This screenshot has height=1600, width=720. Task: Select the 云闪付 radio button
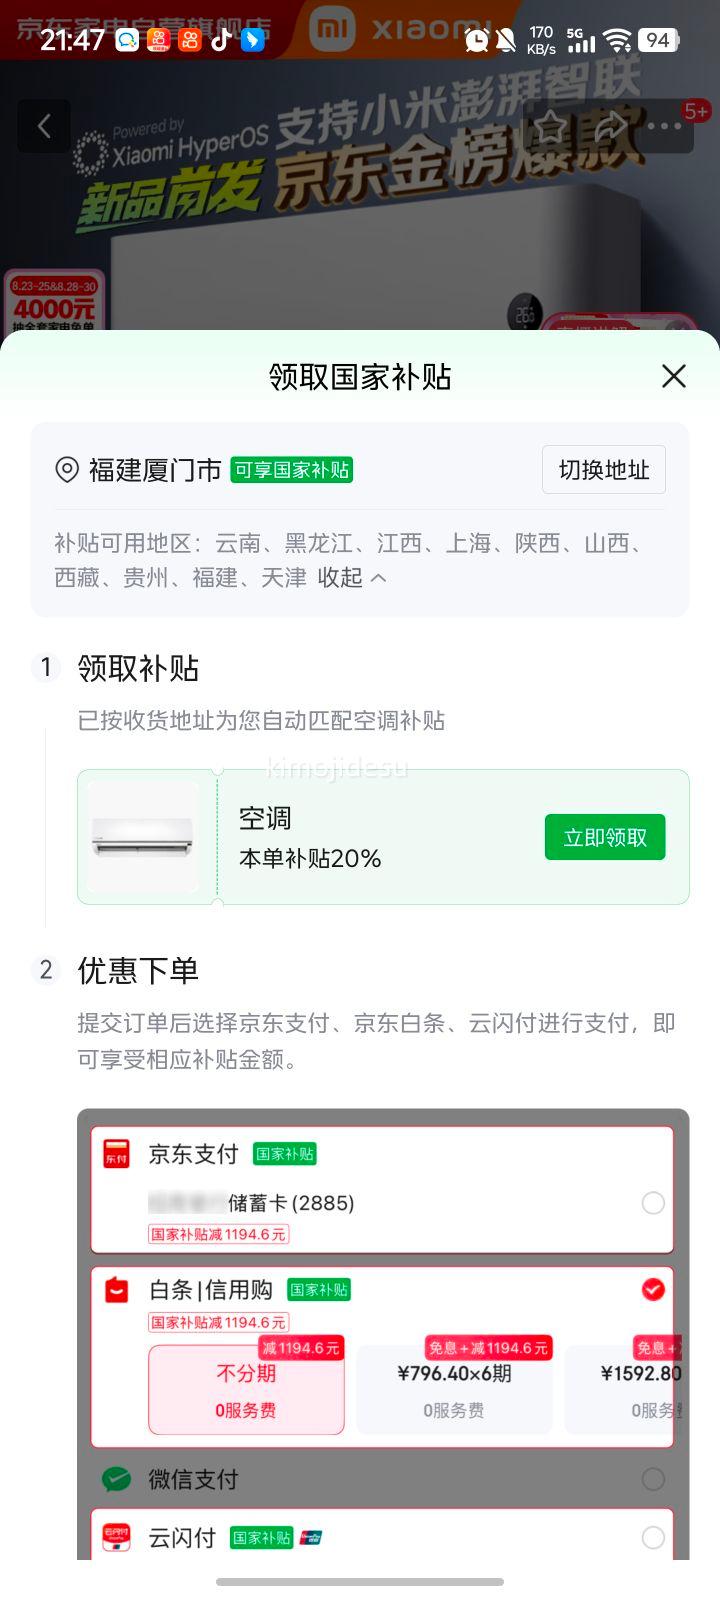[x=653, y=1538]
